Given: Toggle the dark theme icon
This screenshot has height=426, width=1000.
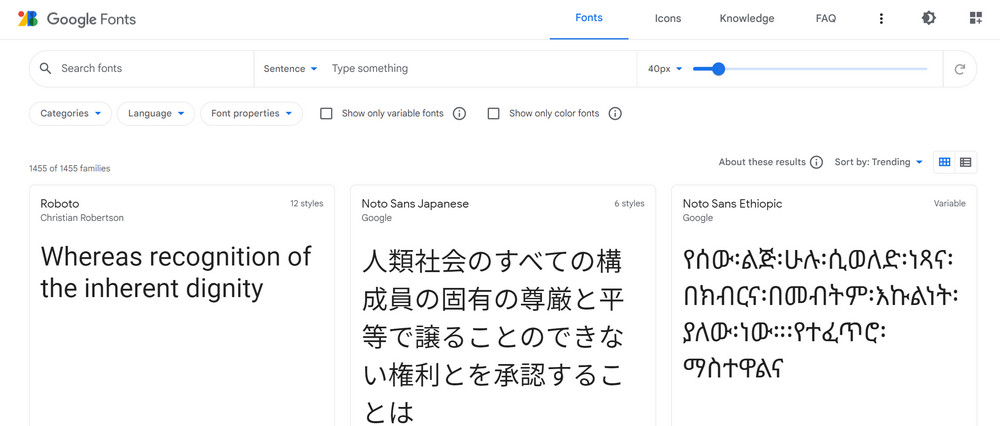Looking at the screenshot, I should 929,18.
